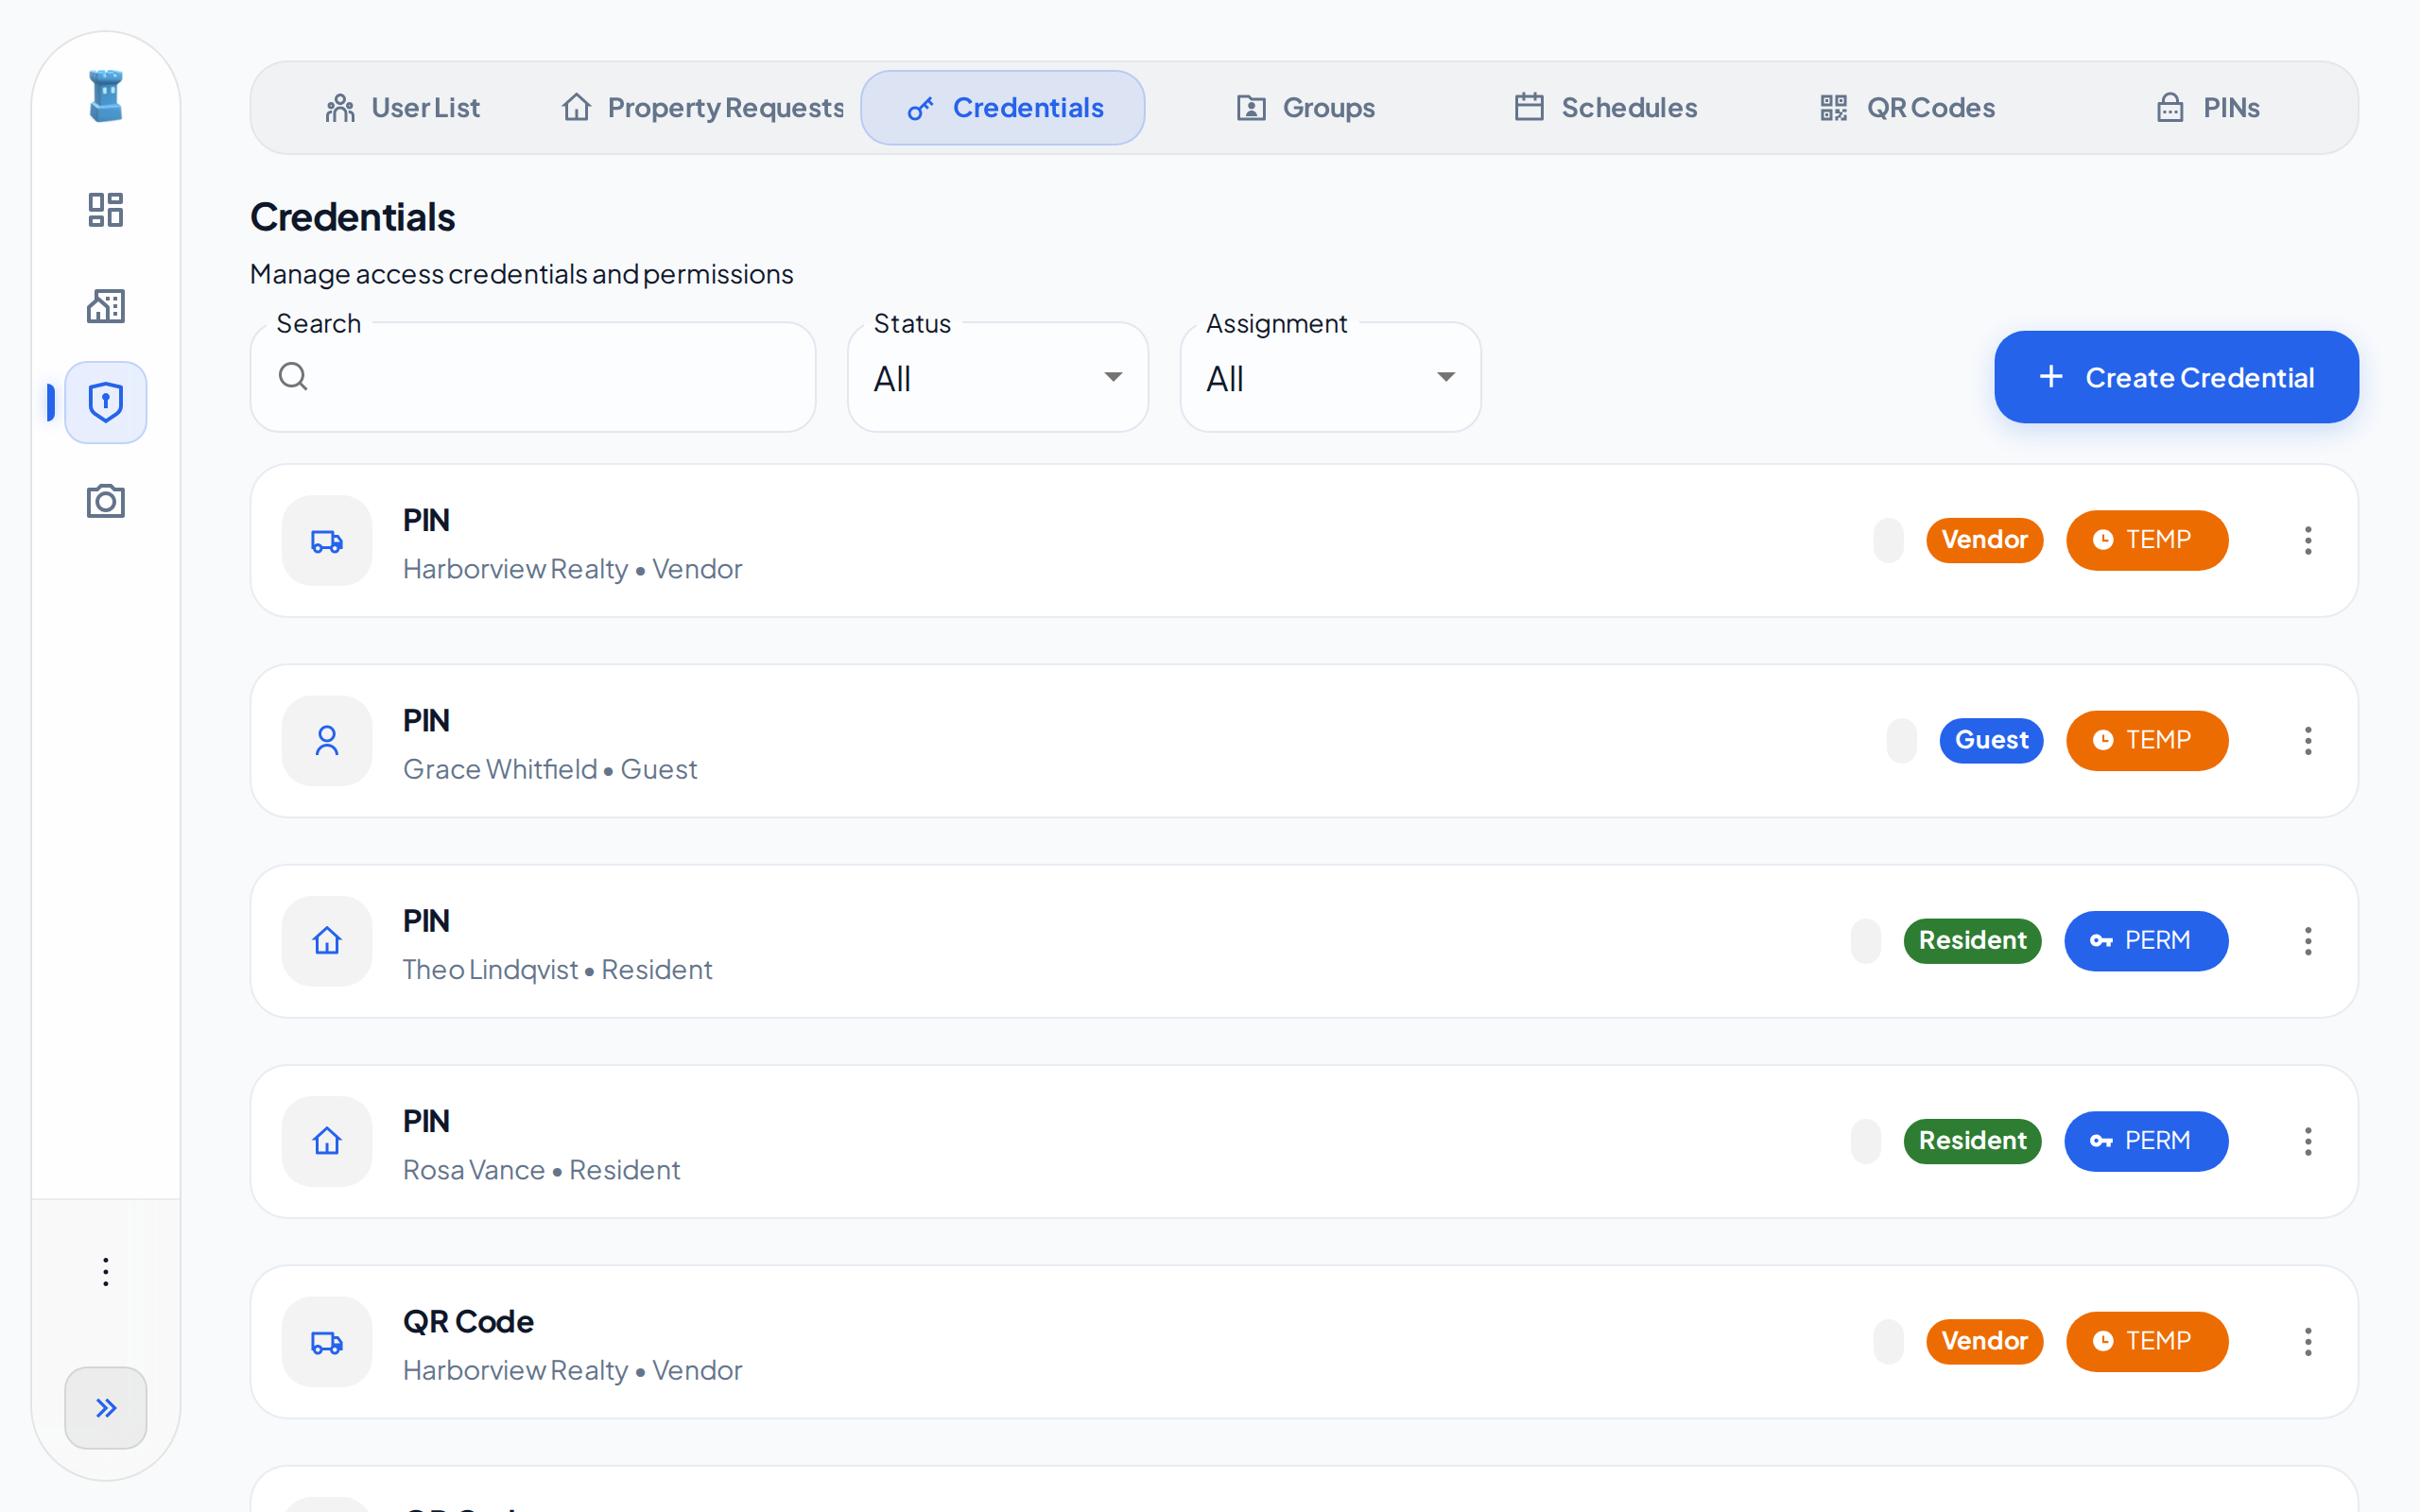Click truck icon of Harborview Realty PIN row

(327, 540)
